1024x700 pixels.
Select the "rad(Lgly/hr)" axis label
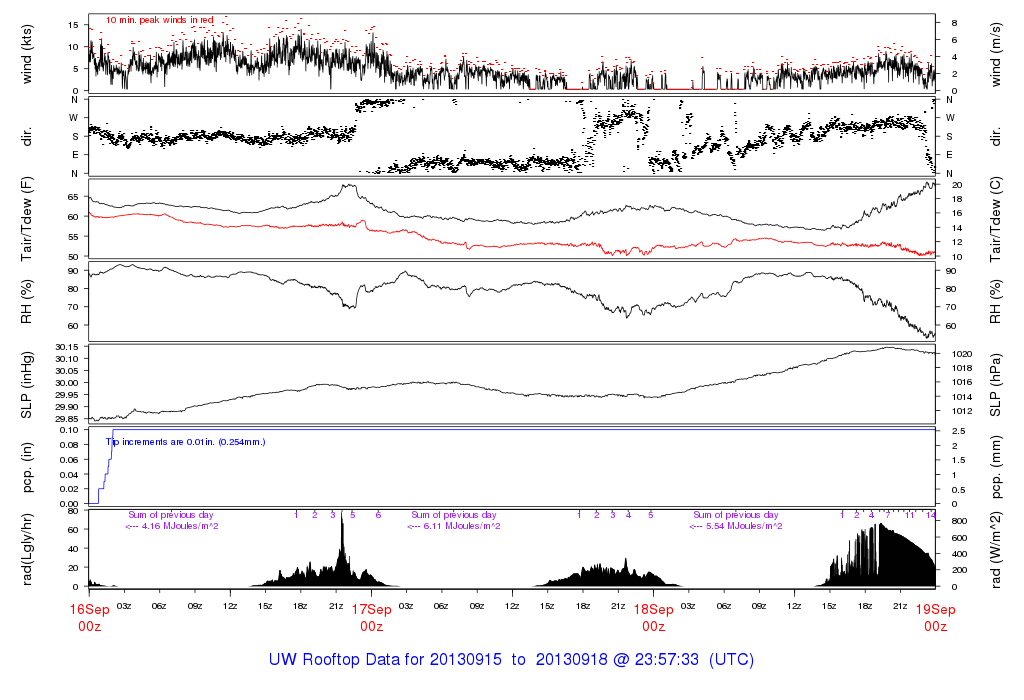(26, 549)
